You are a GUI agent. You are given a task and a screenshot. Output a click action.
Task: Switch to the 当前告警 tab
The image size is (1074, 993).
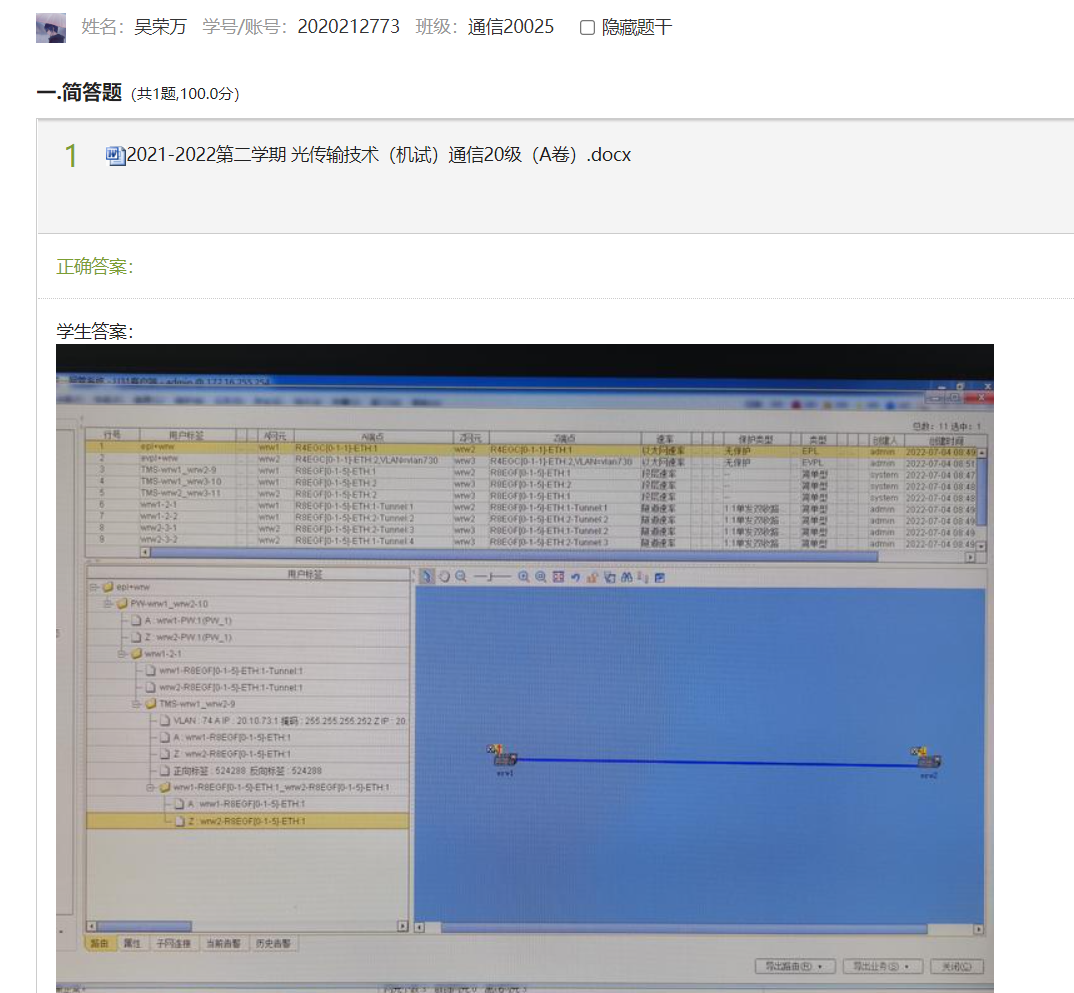click(x=222, y=943)
